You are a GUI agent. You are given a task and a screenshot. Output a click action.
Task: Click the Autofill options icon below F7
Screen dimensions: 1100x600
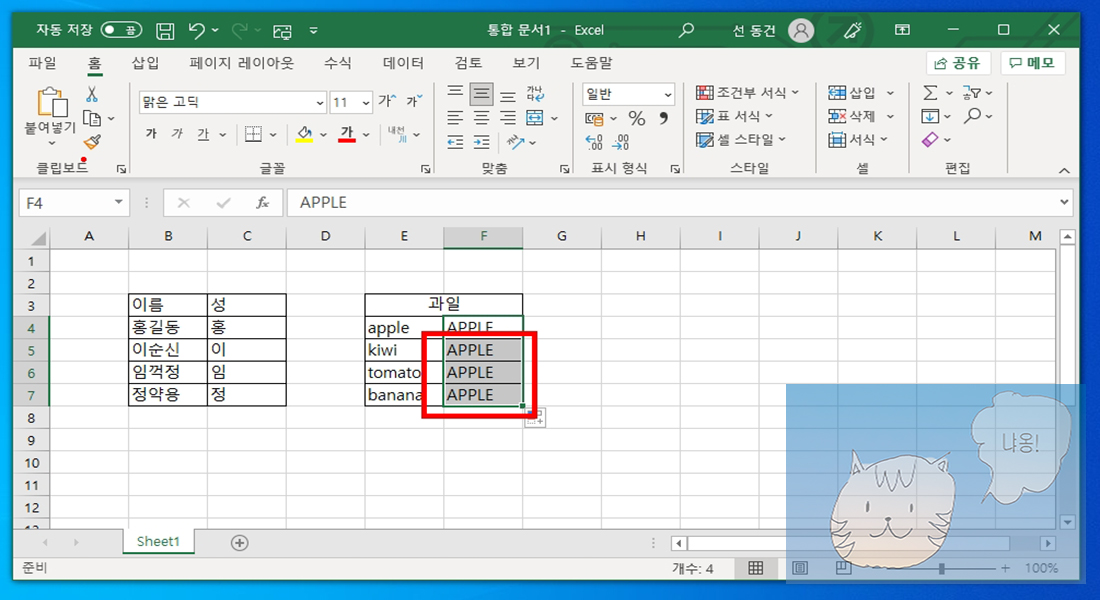coord(535,418)
